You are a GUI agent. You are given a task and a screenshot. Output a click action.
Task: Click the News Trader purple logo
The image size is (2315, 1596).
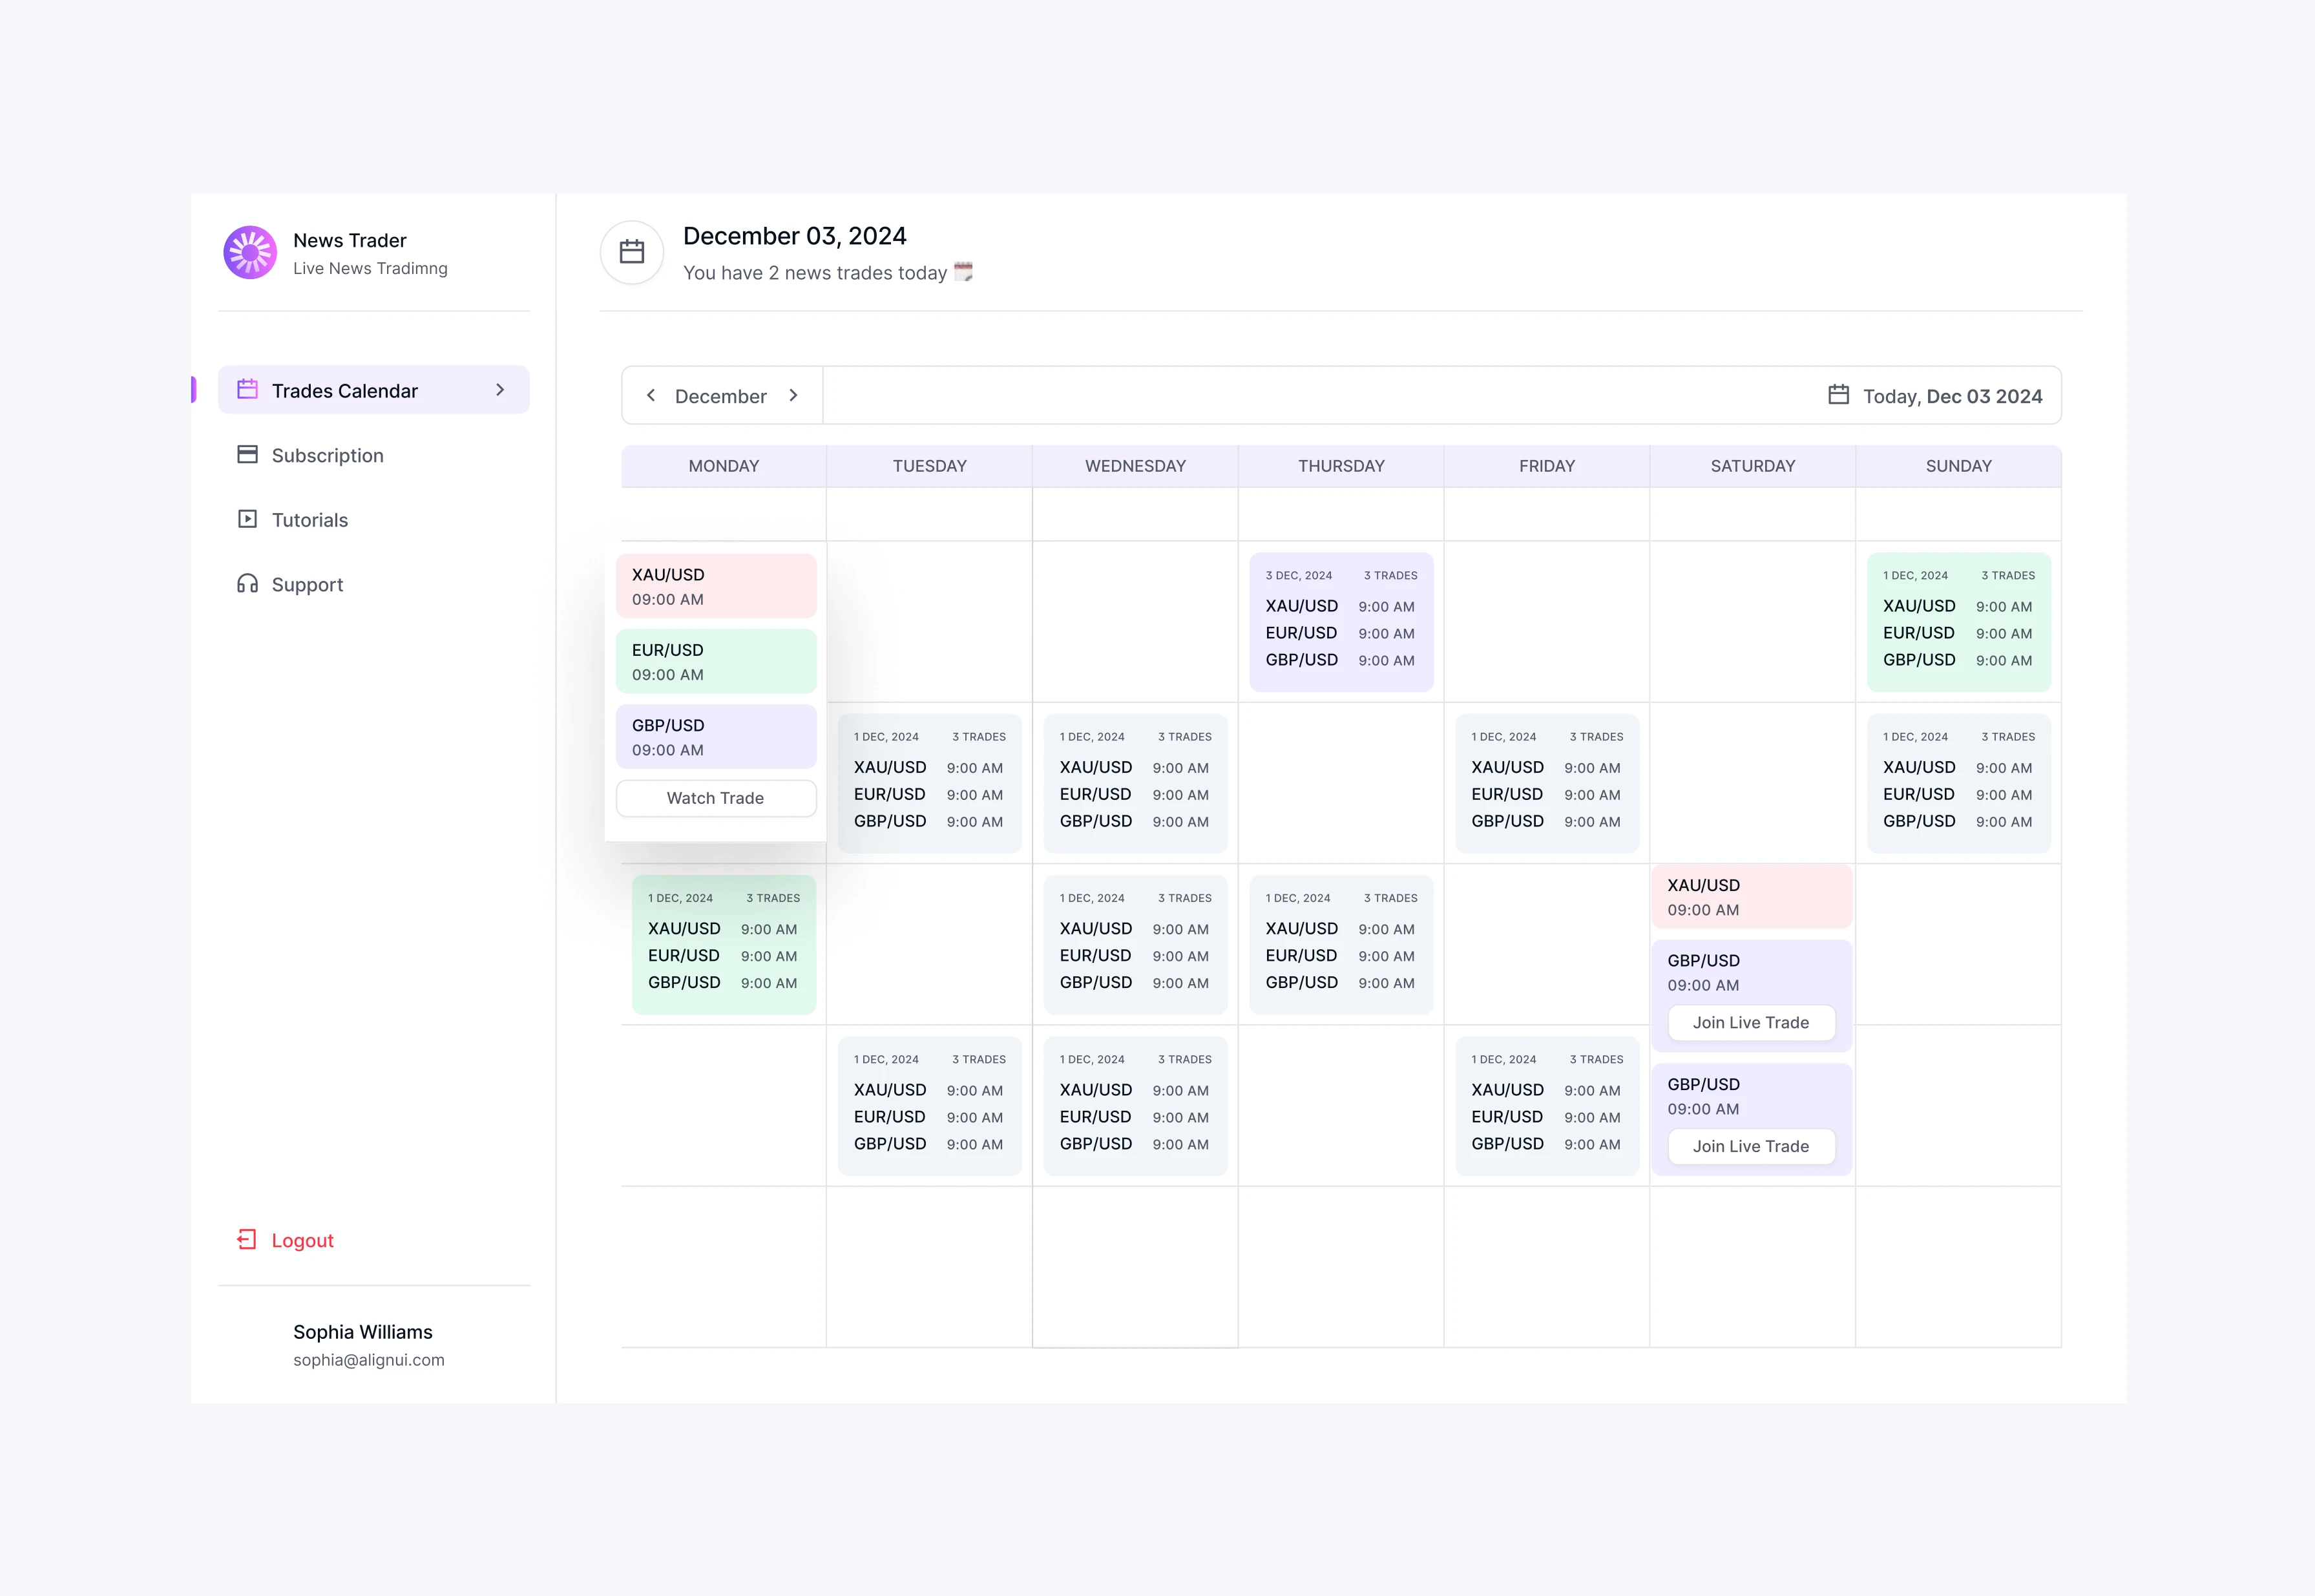pyautogui.click(x=250, y=252)
